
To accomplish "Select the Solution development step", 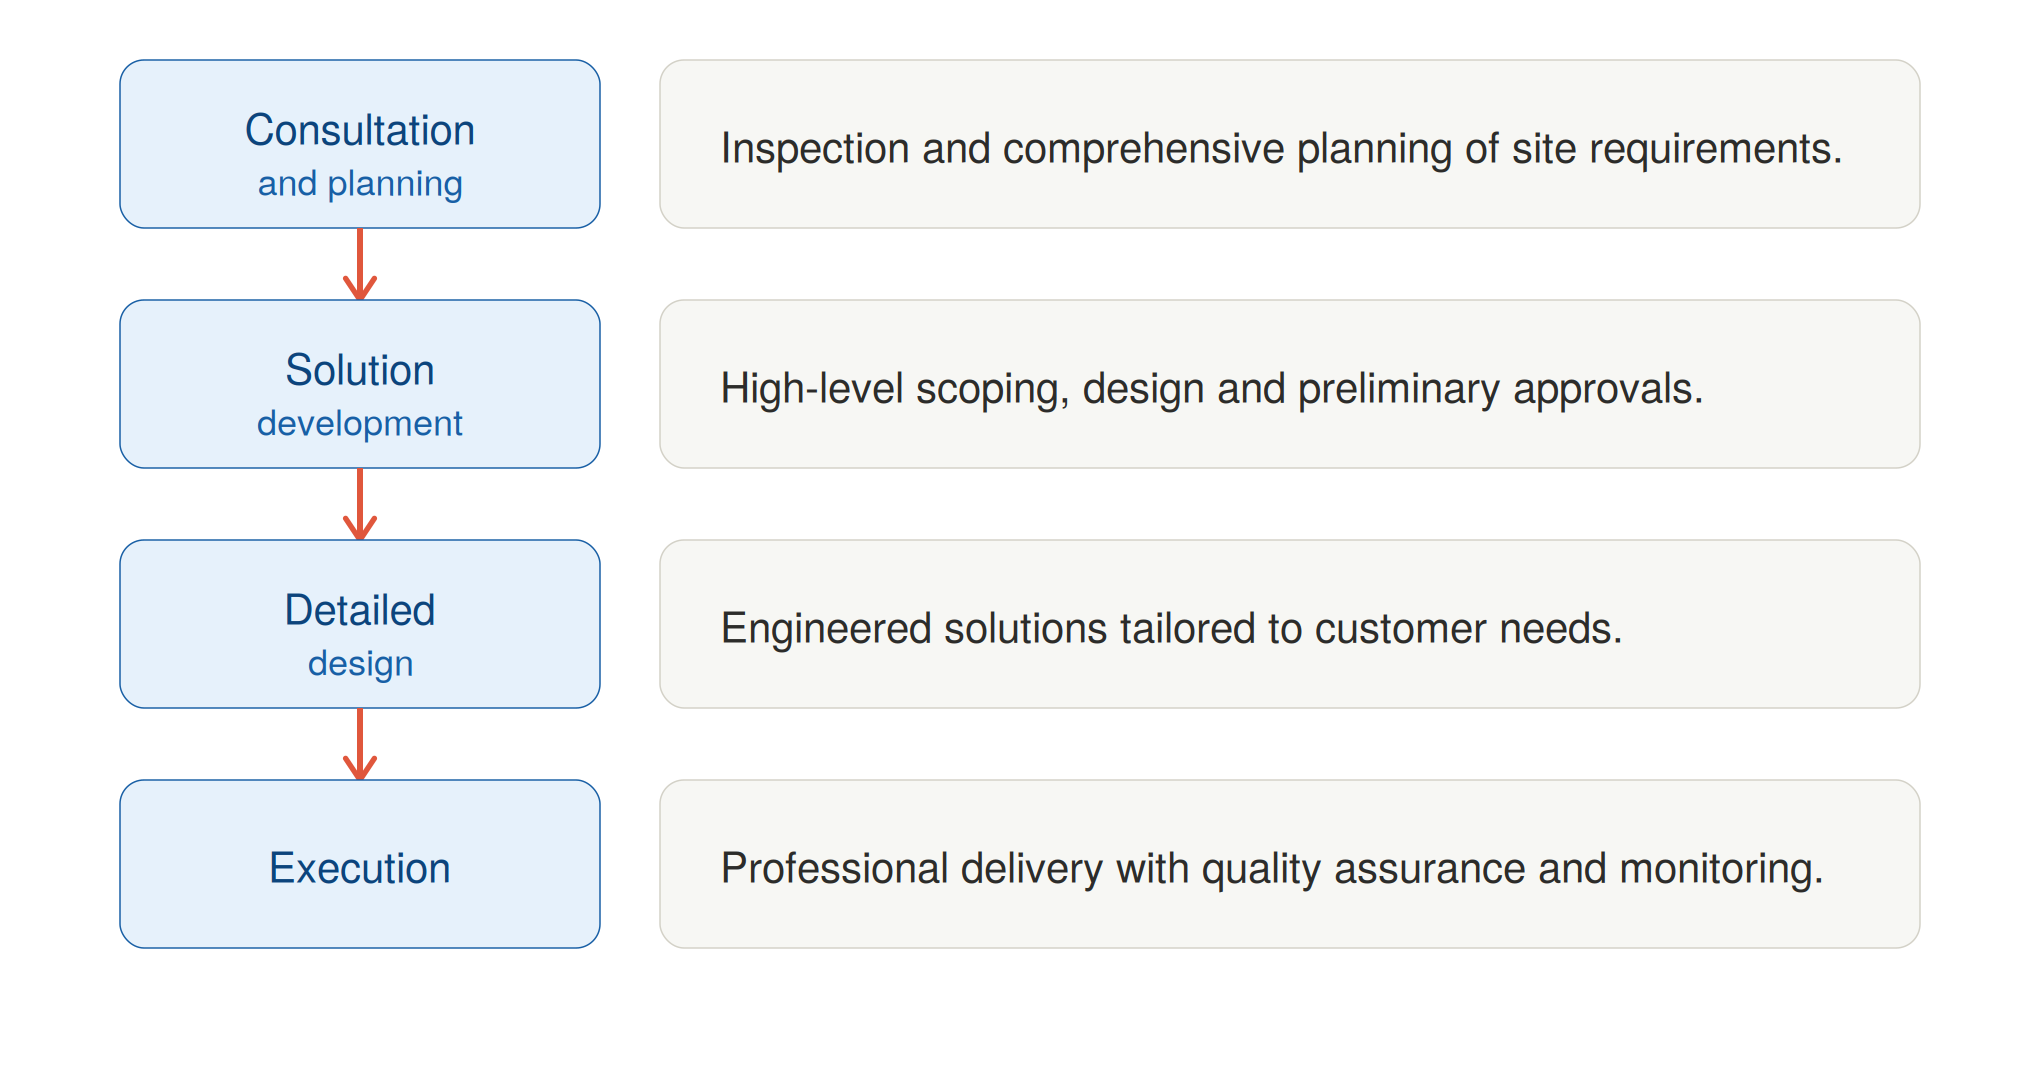I will 360,384.
